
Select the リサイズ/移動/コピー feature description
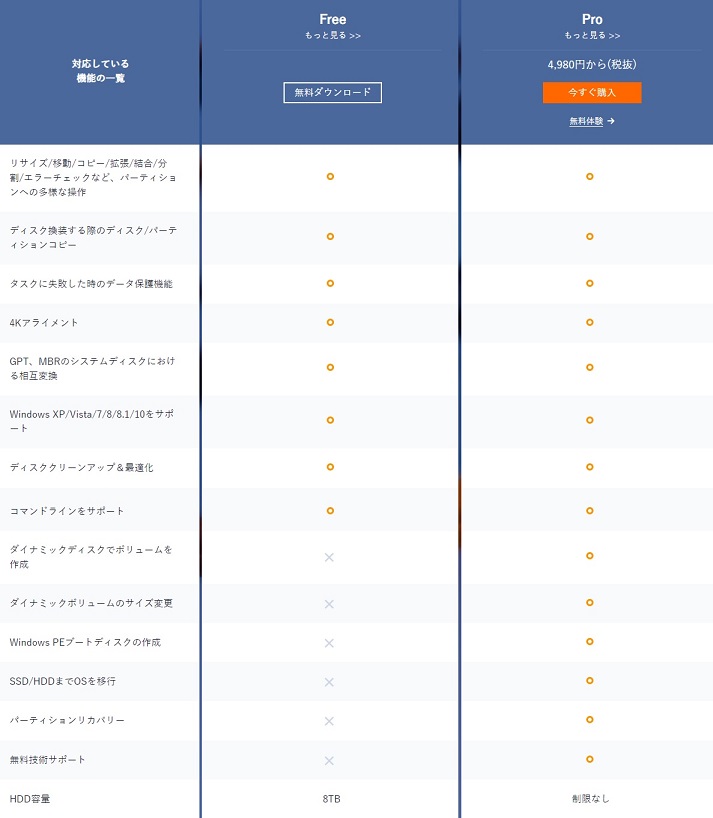pyautogui.click(x=93, y=177)
